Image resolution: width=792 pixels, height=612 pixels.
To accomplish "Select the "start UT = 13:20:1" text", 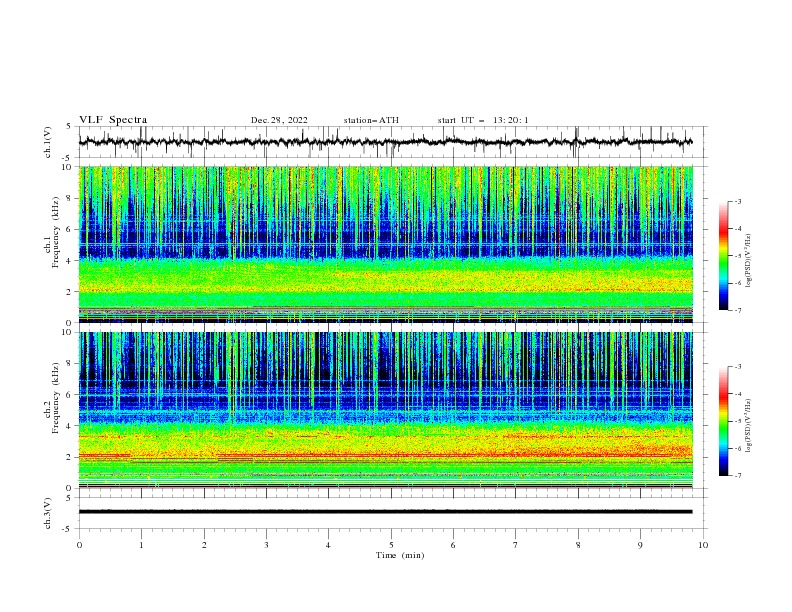I will click(x=483, y=120).
